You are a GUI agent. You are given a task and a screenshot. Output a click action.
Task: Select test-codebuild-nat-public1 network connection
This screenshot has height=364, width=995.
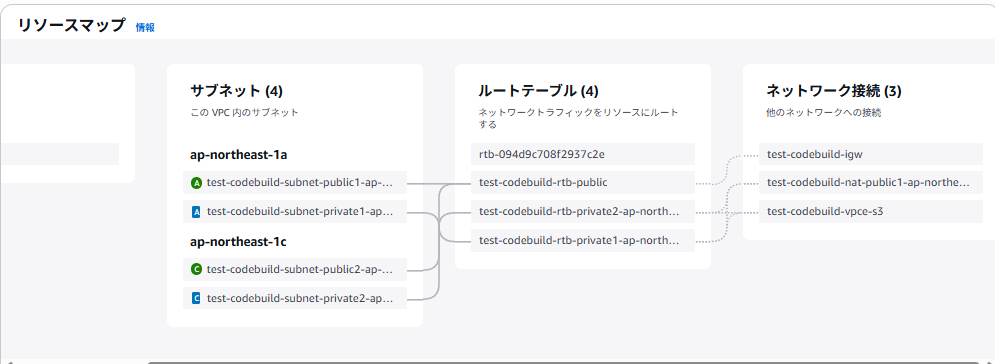coord(871,183)
